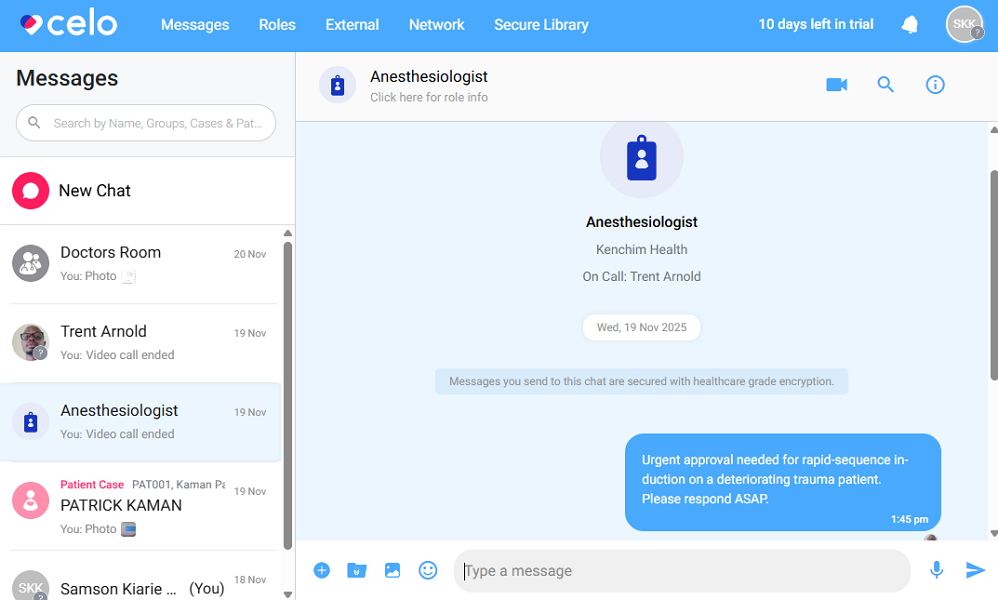Image resolution: width=998 pixels, height=600 pixels.
Task: Open notifications via the bell icon
Action: click(x=909, y=24)
